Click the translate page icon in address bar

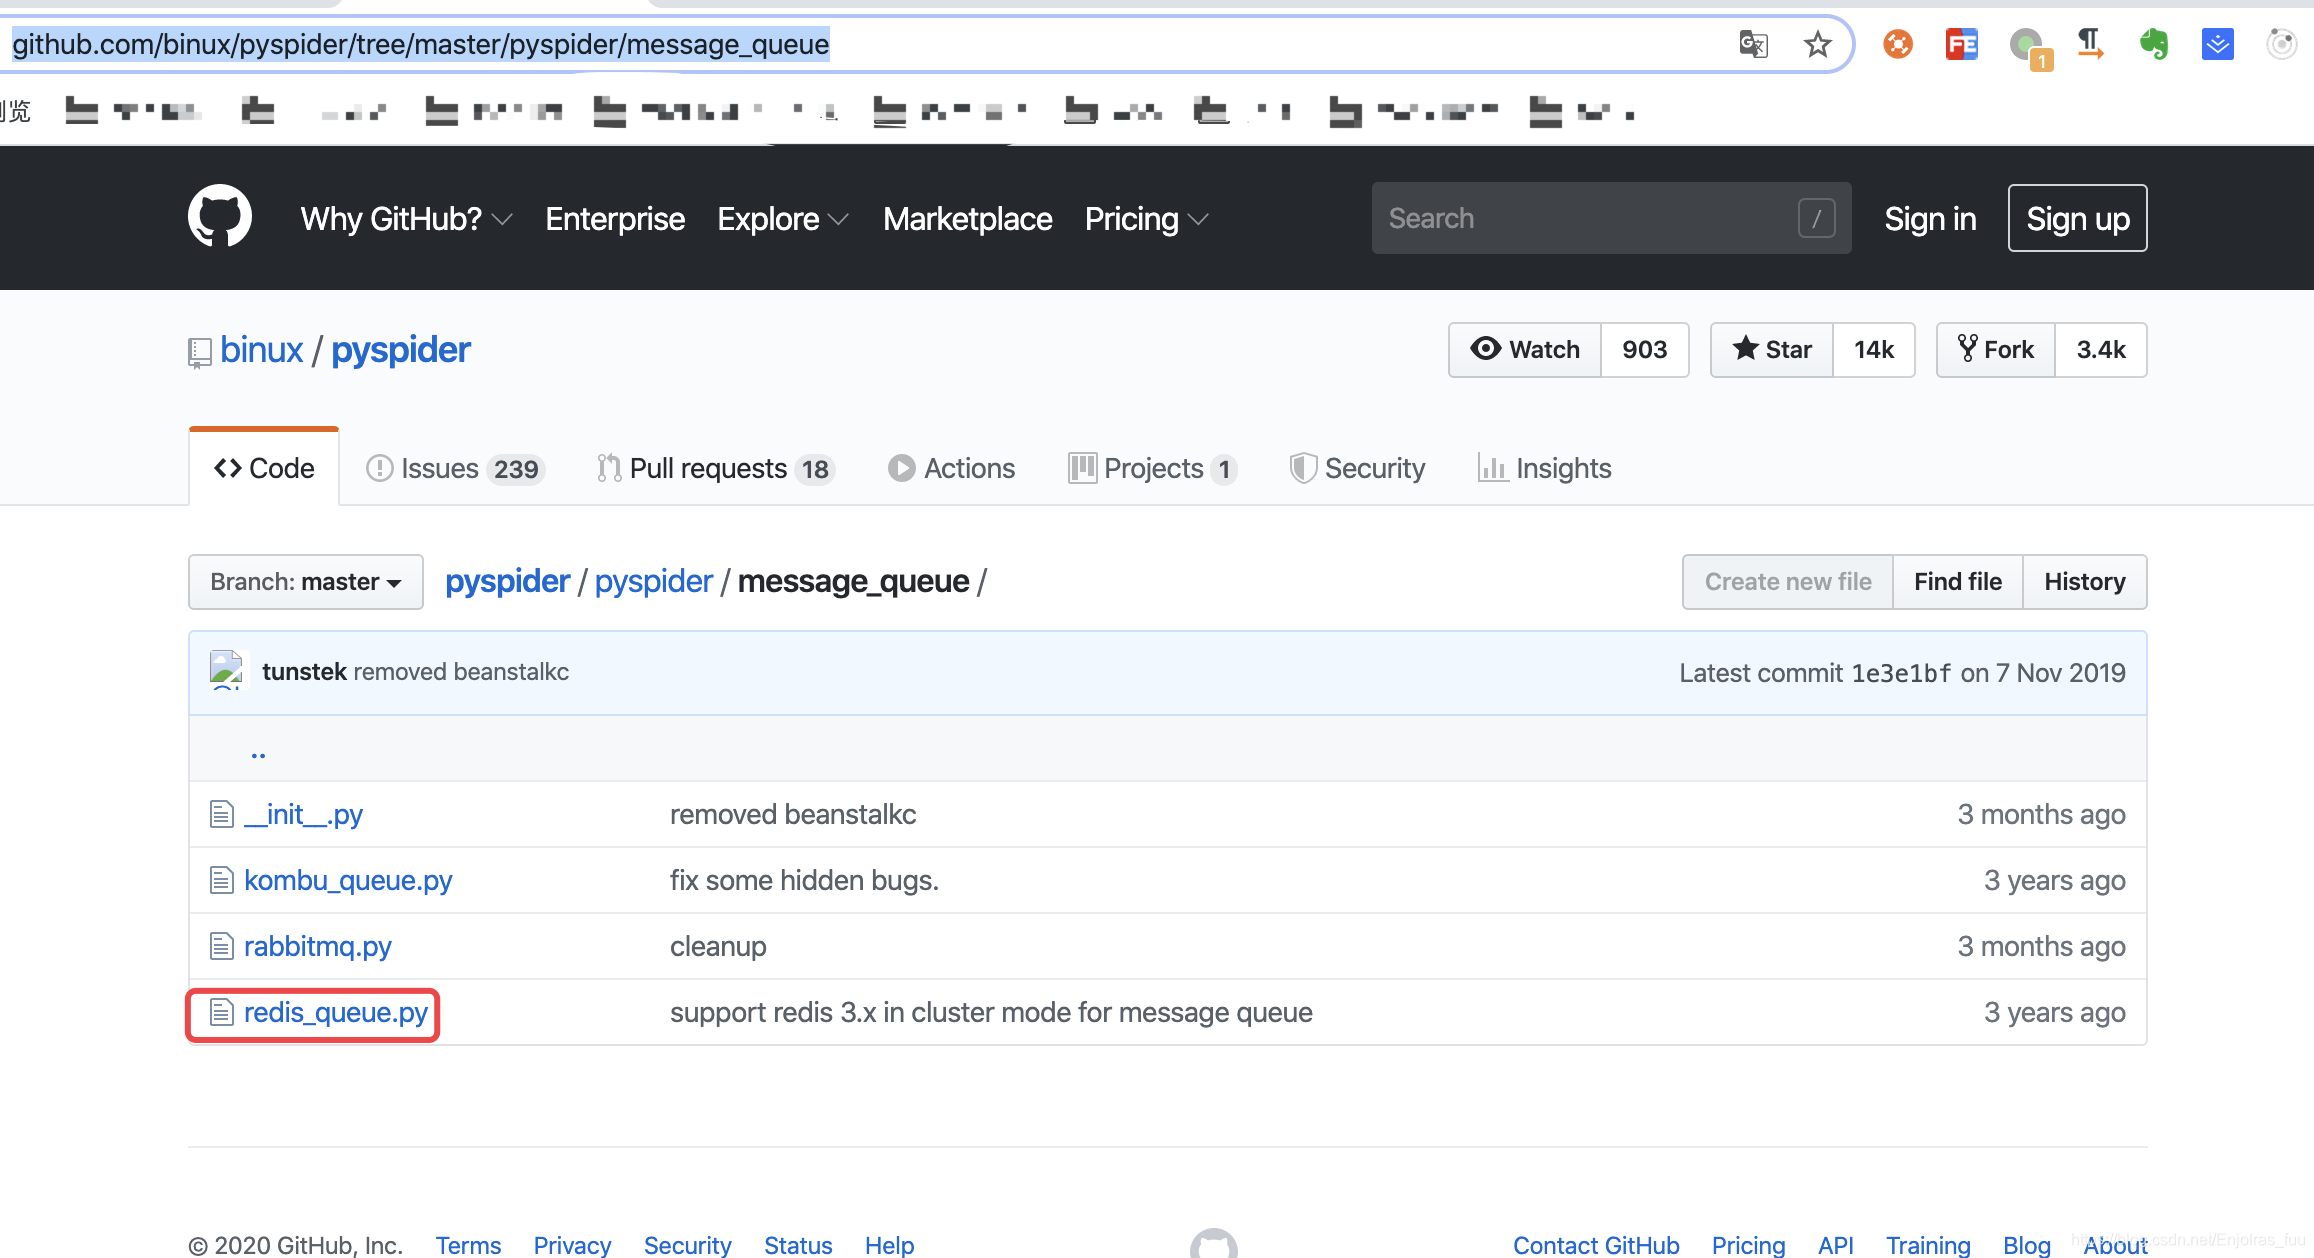click(1753, 44)
